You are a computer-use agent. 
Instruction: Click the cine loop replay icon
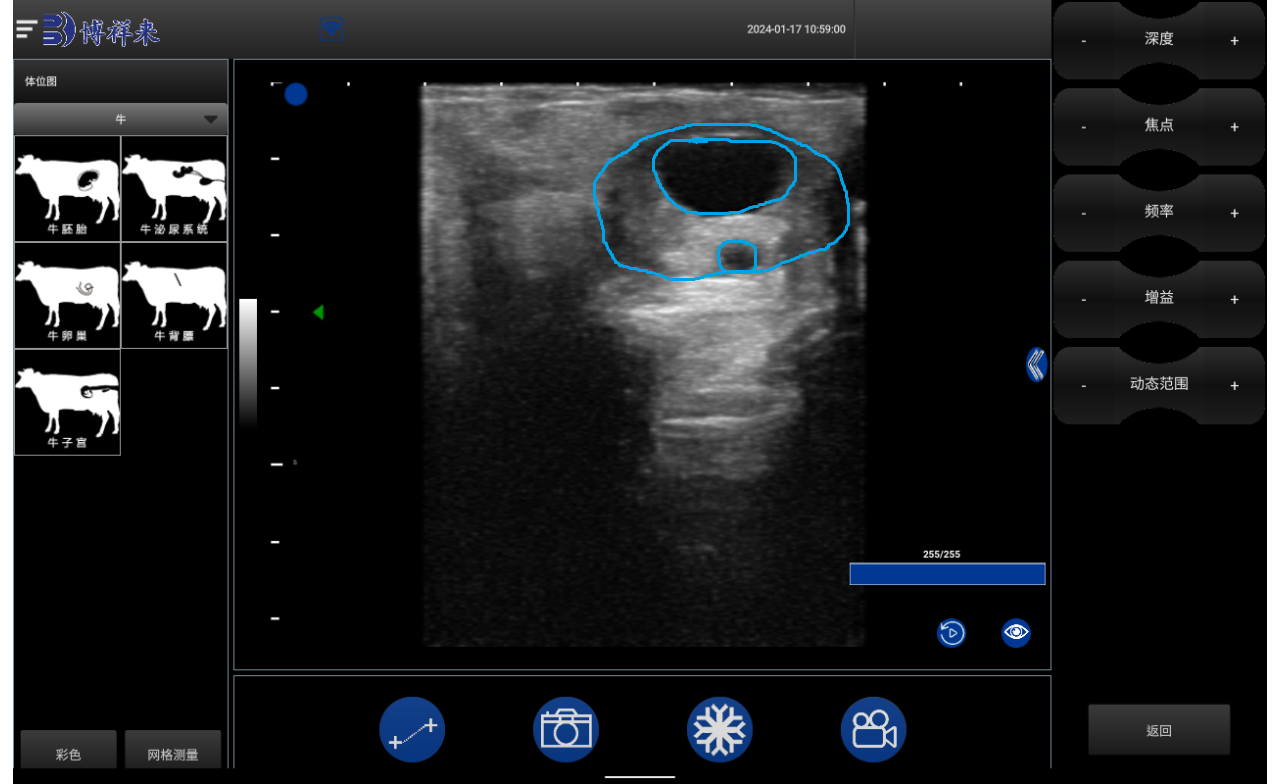951,633
